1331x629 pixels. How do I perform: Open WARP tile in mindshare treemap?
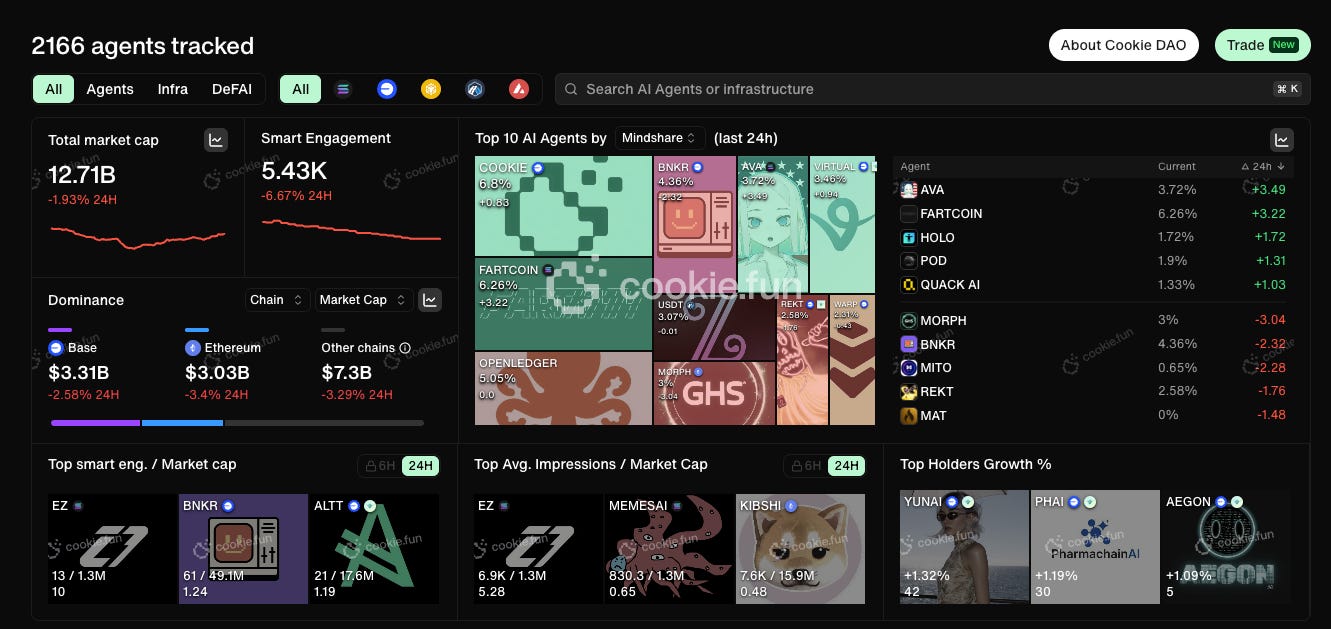(853, 360)
